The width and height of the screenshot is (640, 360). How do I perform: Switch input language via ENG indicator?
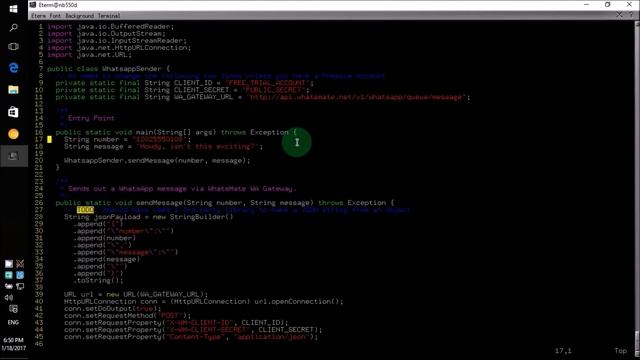click(13, 322)
